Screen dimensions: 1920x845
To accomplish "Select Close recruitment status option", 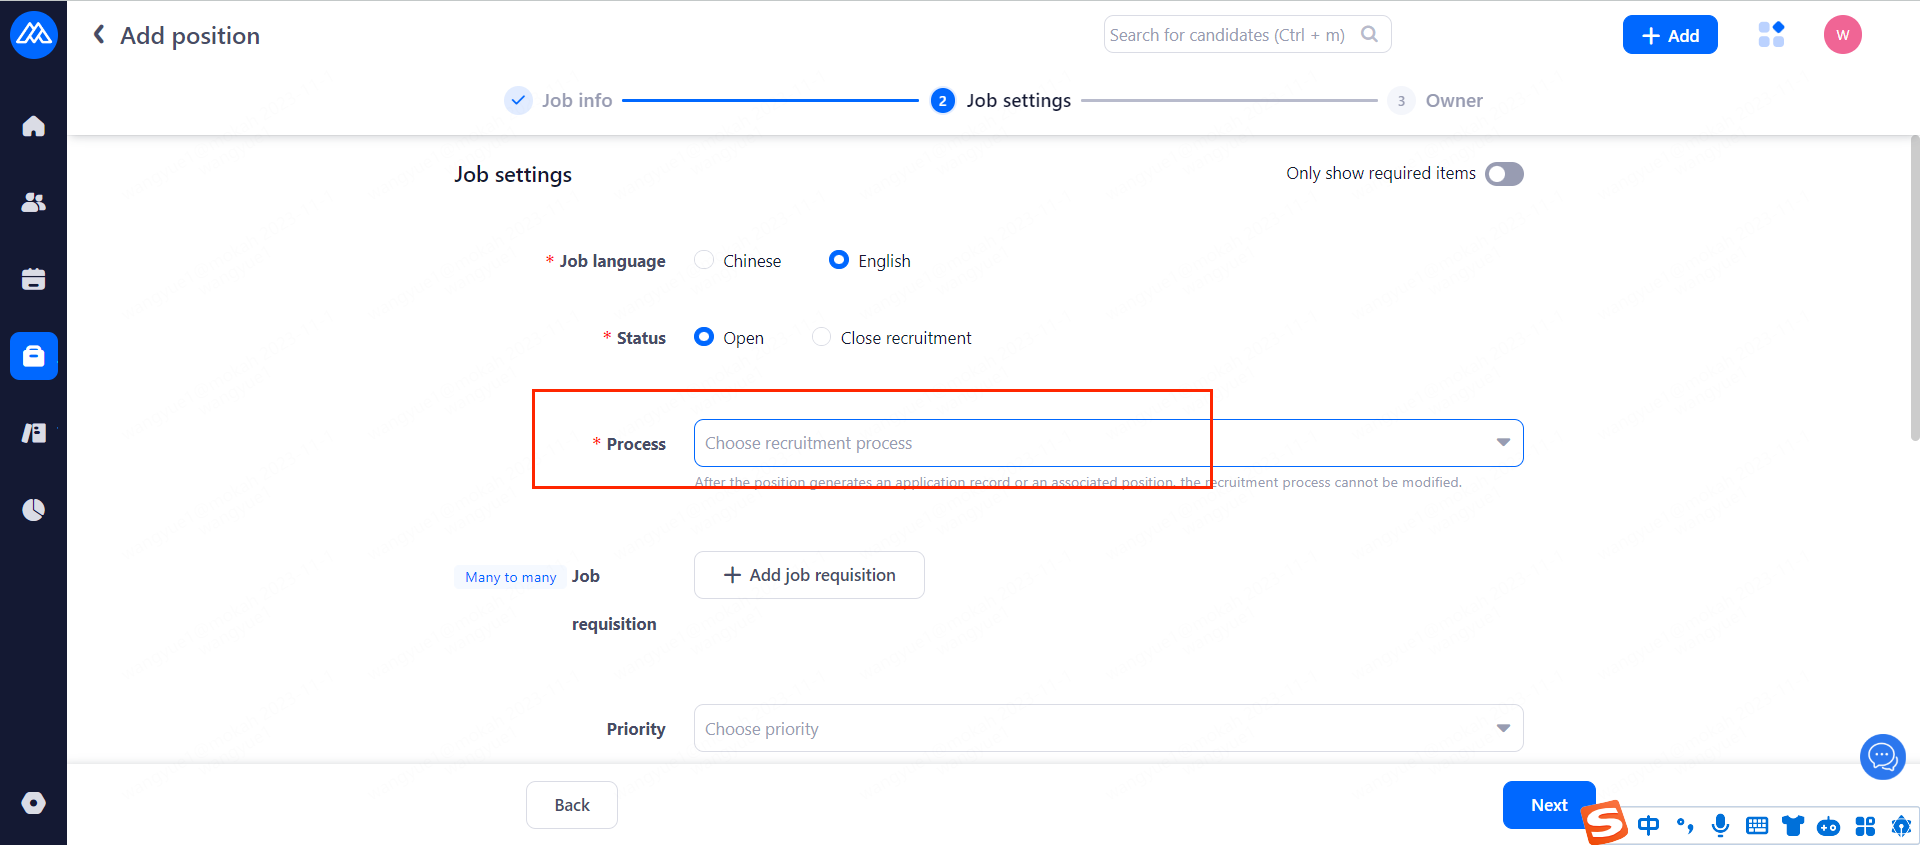I will (821, 338).
